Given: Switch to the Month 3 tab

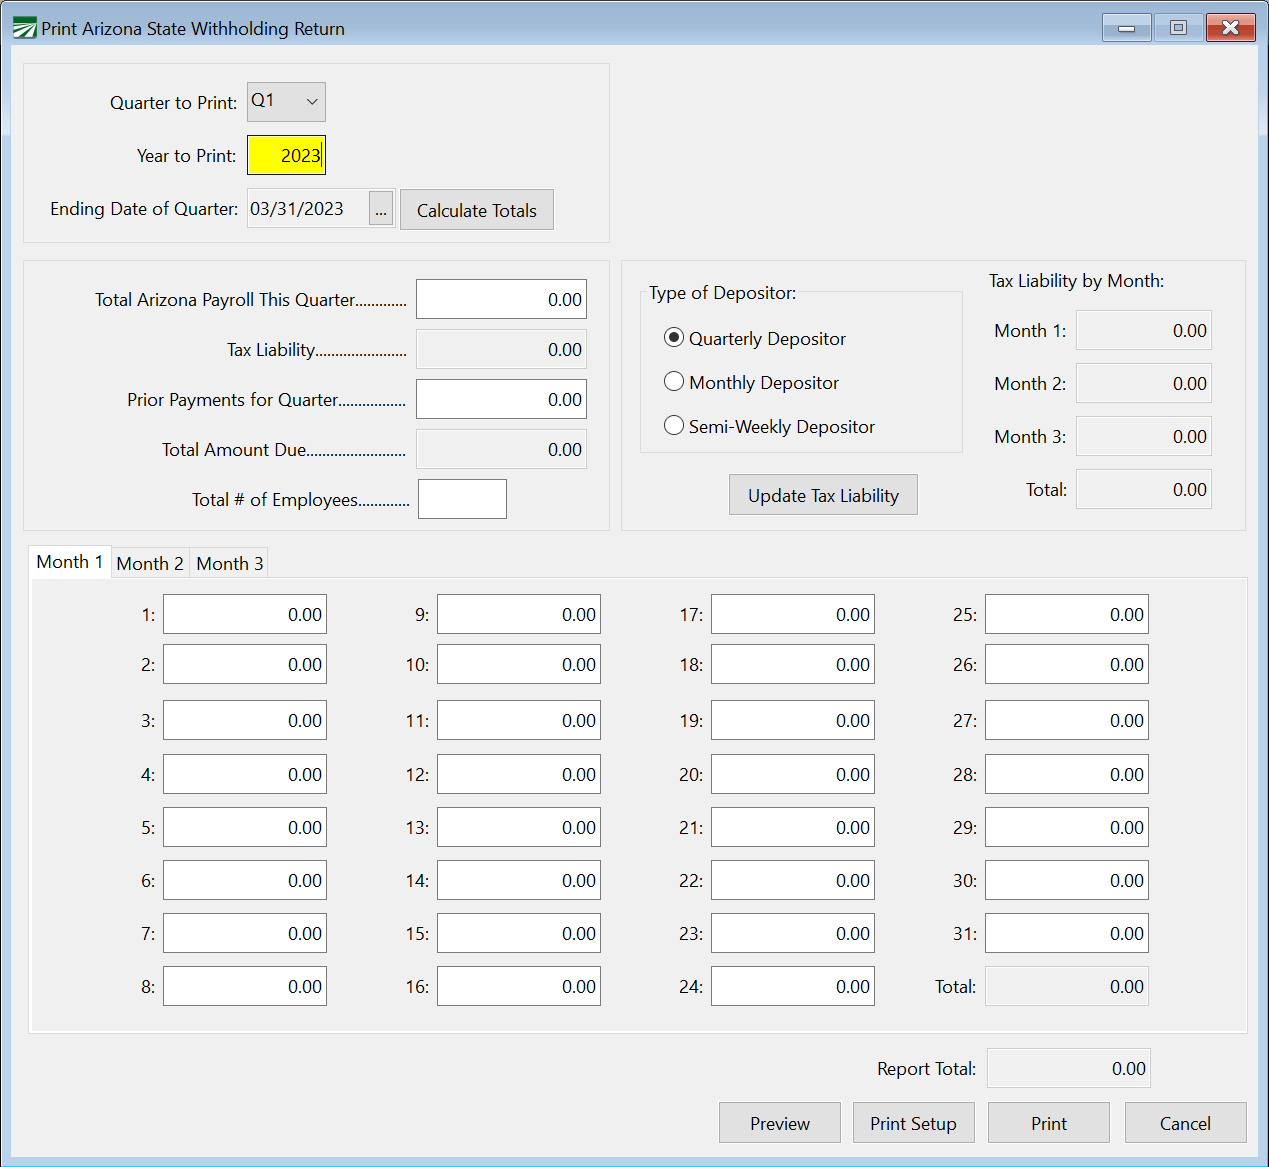Looking at the screenshot, I should pos(228,562).
